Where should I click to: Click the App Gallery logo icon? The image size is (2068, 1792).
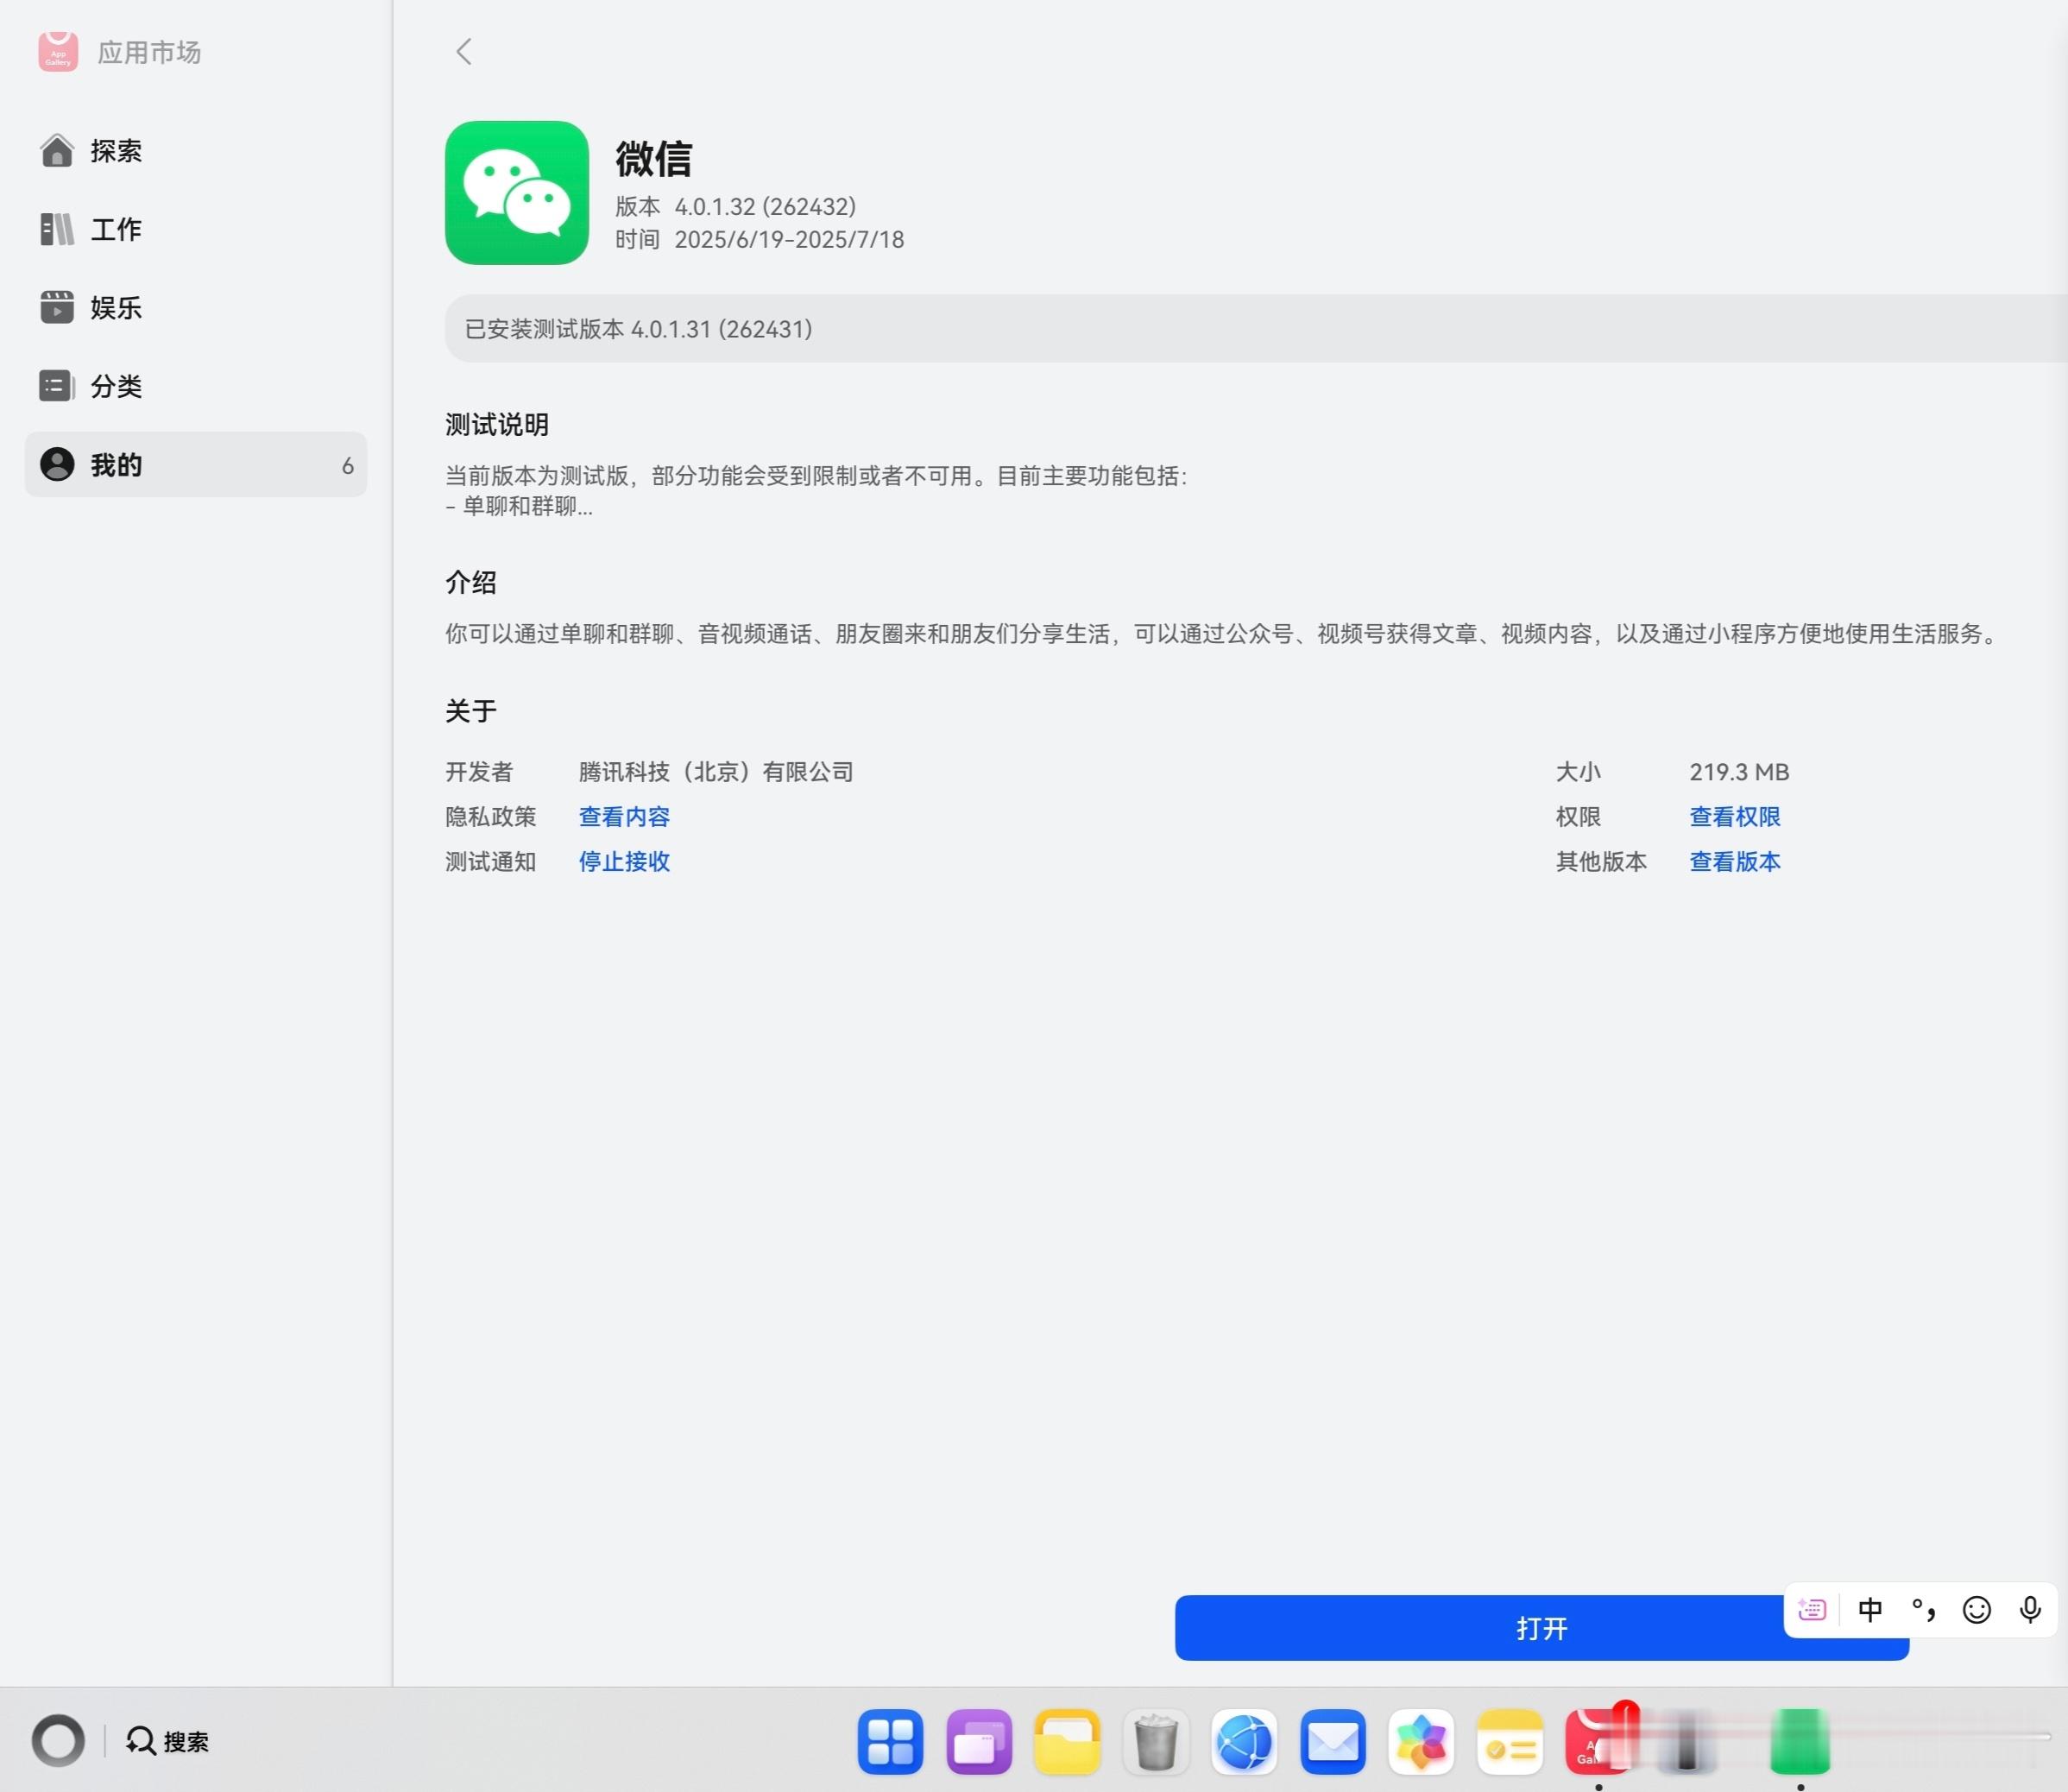(x=58, y=52)
